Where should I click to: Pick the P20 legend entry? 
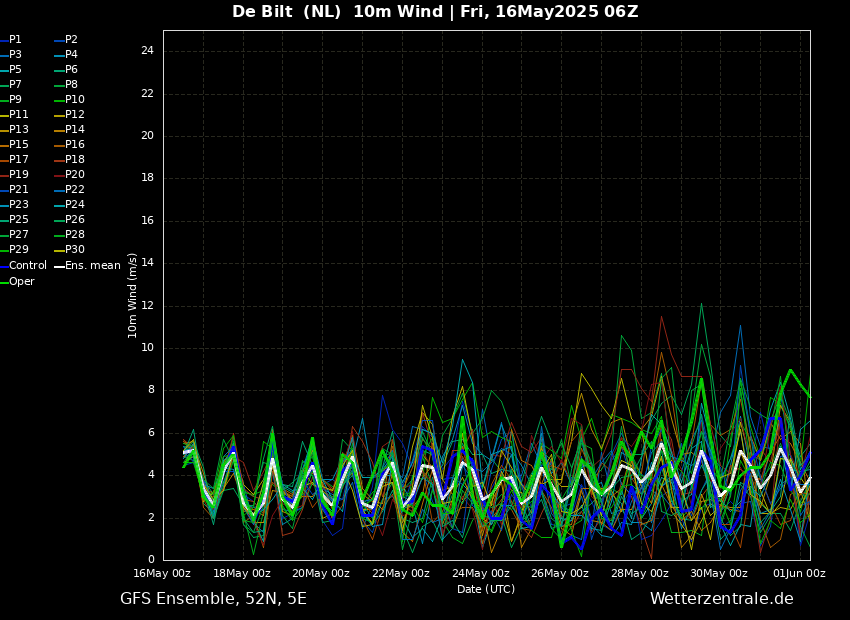coord(75,175)
